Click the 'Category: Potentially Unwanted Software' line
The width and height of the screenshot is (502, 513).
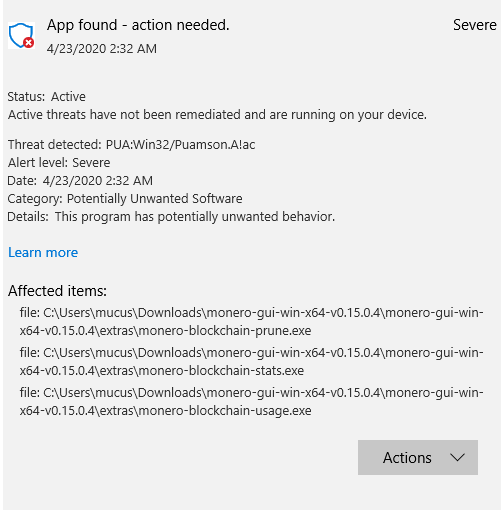coord(125,199)
